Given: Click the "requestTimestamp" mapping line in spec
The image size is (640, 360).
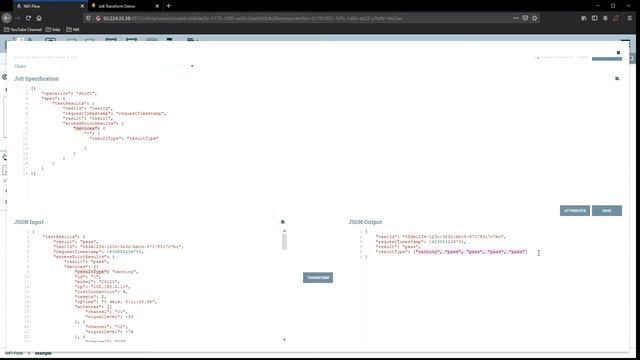Looking at the screenshot, I should click(x=114, y=113).
